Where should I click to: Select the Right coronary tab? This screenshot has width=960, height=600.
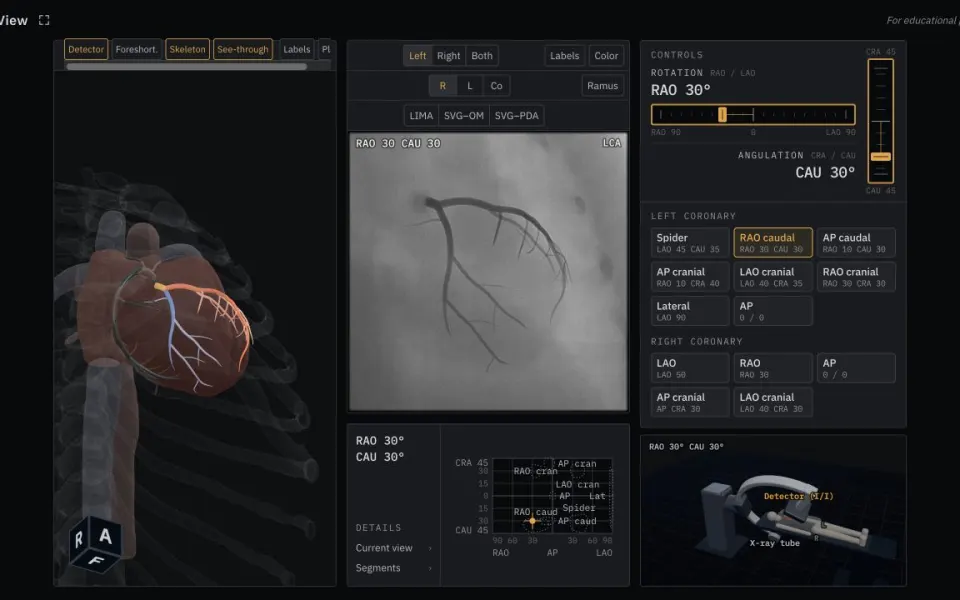pos(448,56)
